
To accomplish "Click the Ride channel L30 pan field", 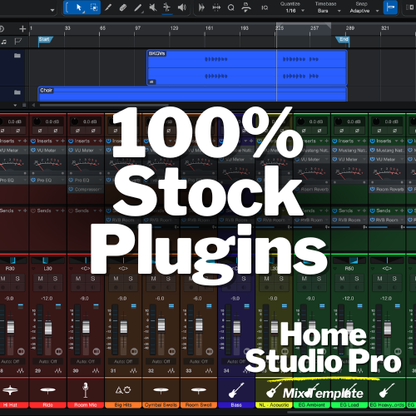I will pyautogui.click(x=48, y=268).
